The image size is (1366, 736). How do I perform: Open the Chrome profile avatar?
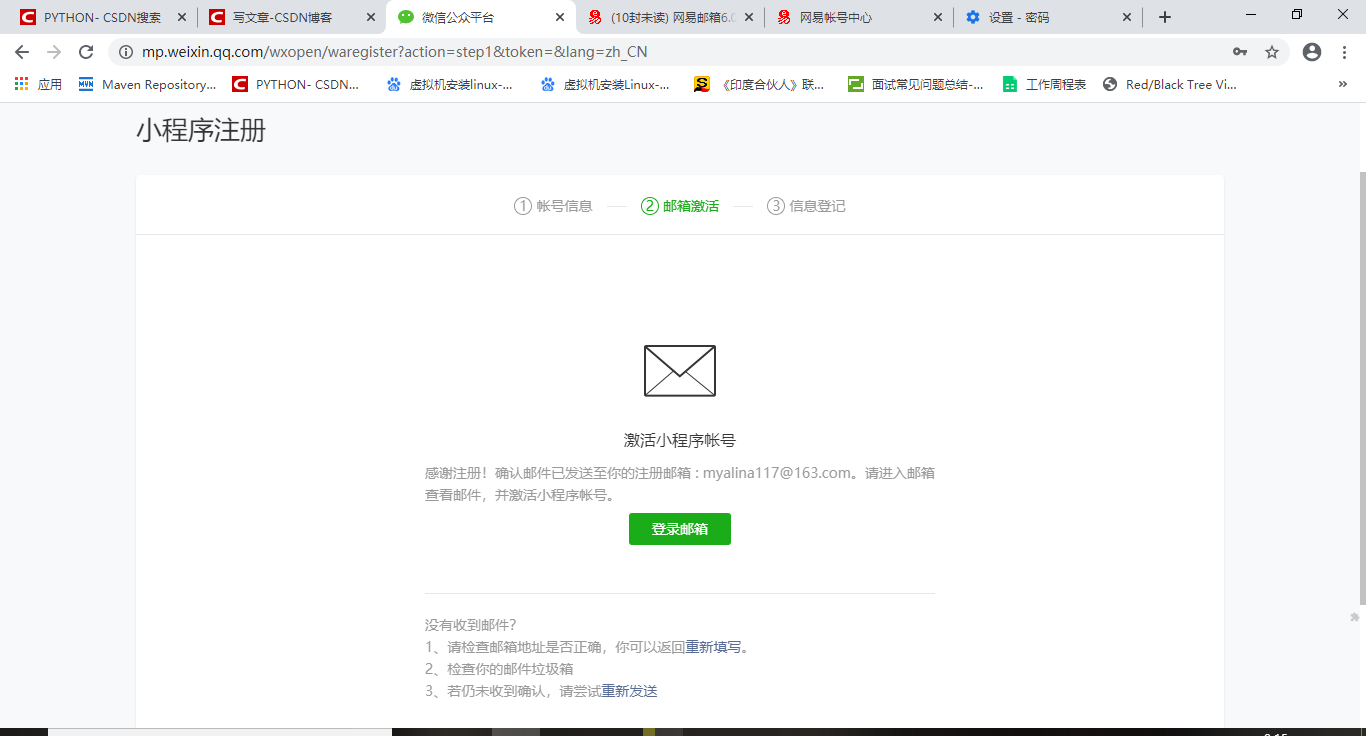(1313, 52)
